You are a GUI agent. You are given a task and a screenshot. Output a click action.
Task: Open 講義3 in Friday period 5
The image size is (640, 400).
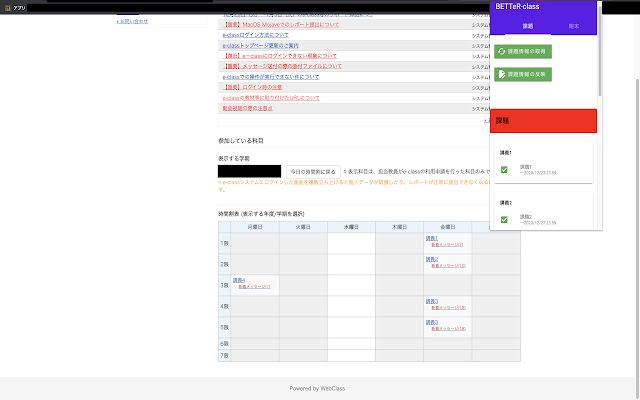[x=431, y=322]
